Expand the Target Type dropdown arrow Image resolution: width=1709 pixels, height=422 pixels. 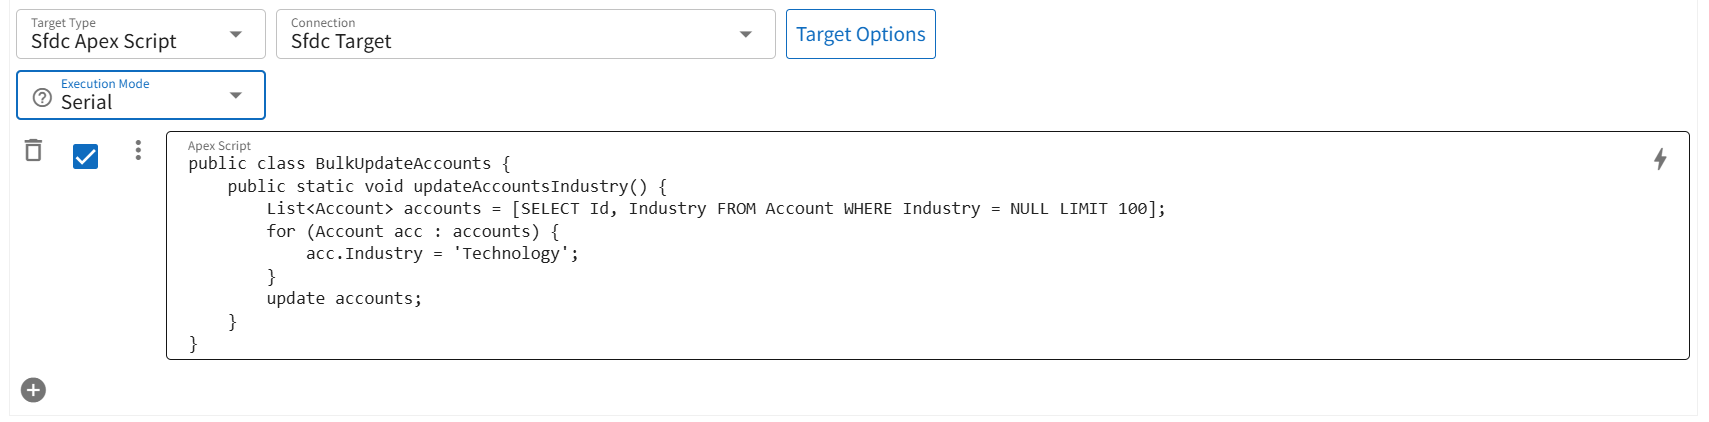point(236,35)
